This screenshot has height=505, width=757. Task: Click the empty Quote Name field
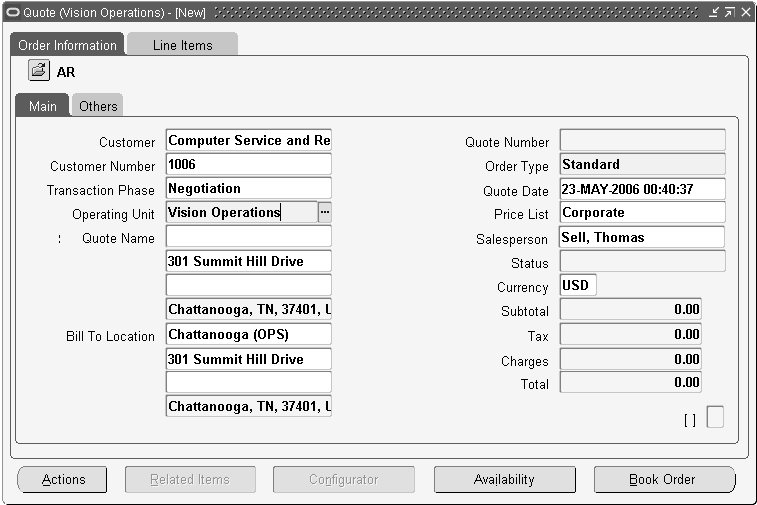click(249, 237)
